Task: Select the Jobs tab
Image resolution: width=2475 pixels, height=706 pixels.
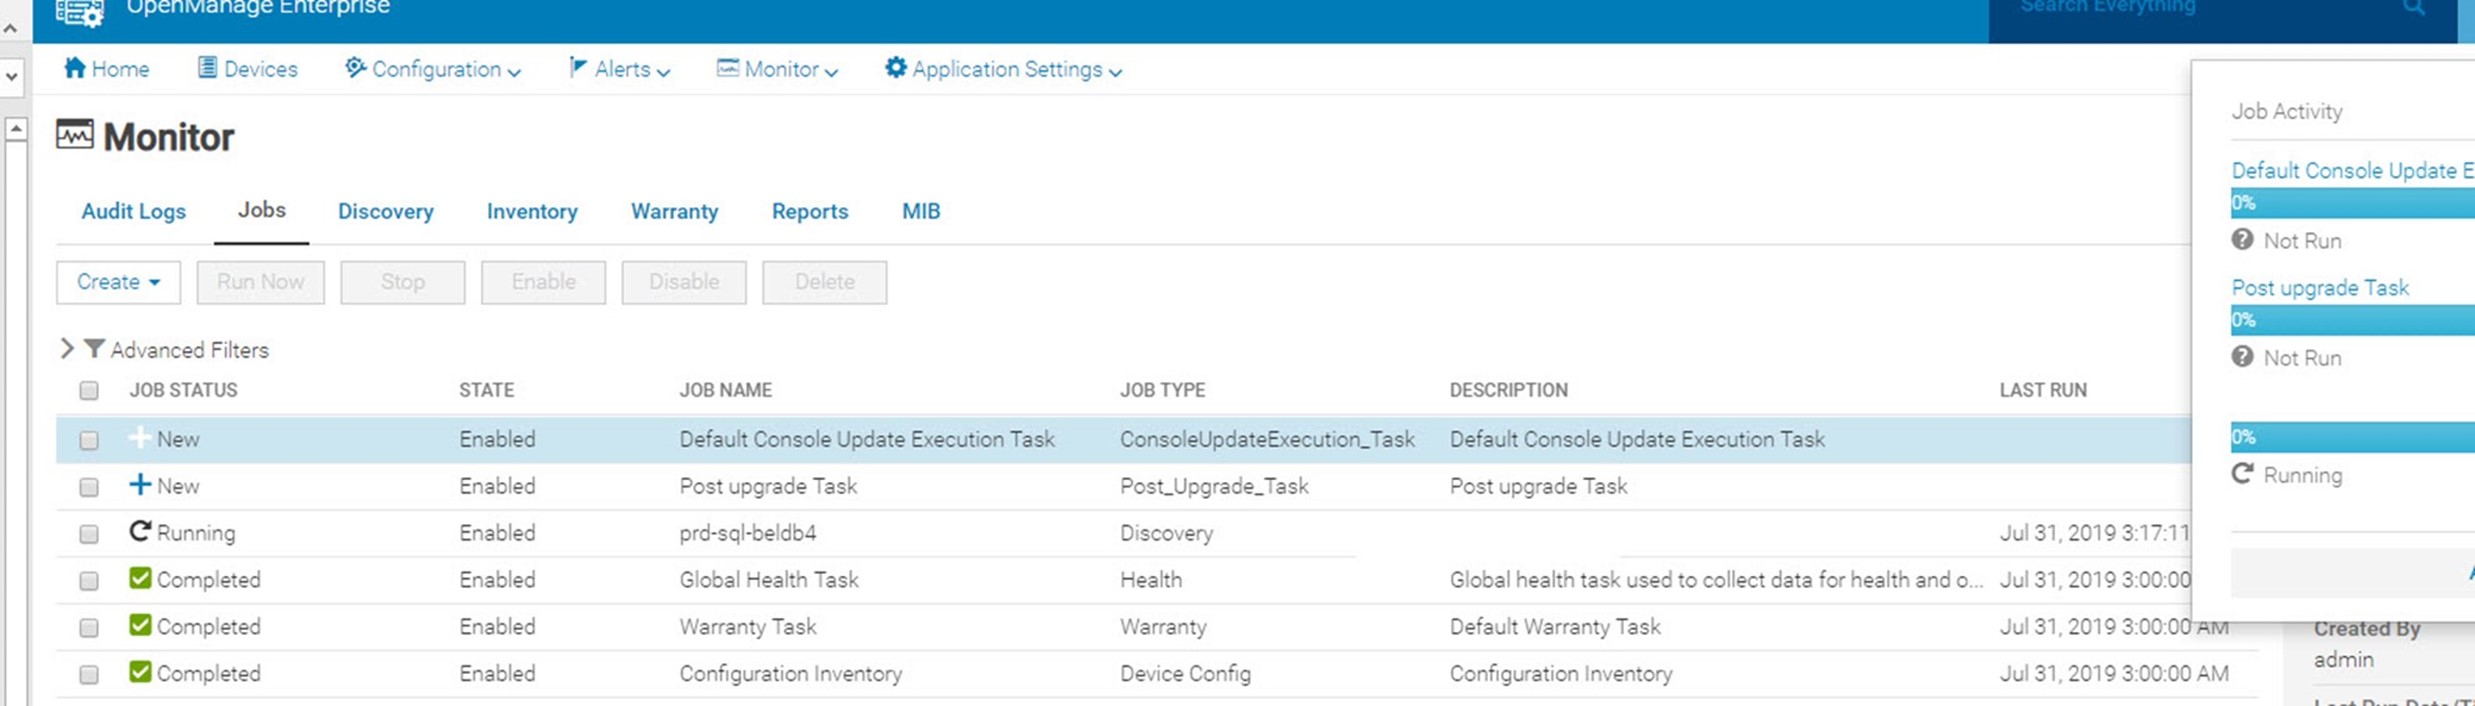Action: coord(262,210)
